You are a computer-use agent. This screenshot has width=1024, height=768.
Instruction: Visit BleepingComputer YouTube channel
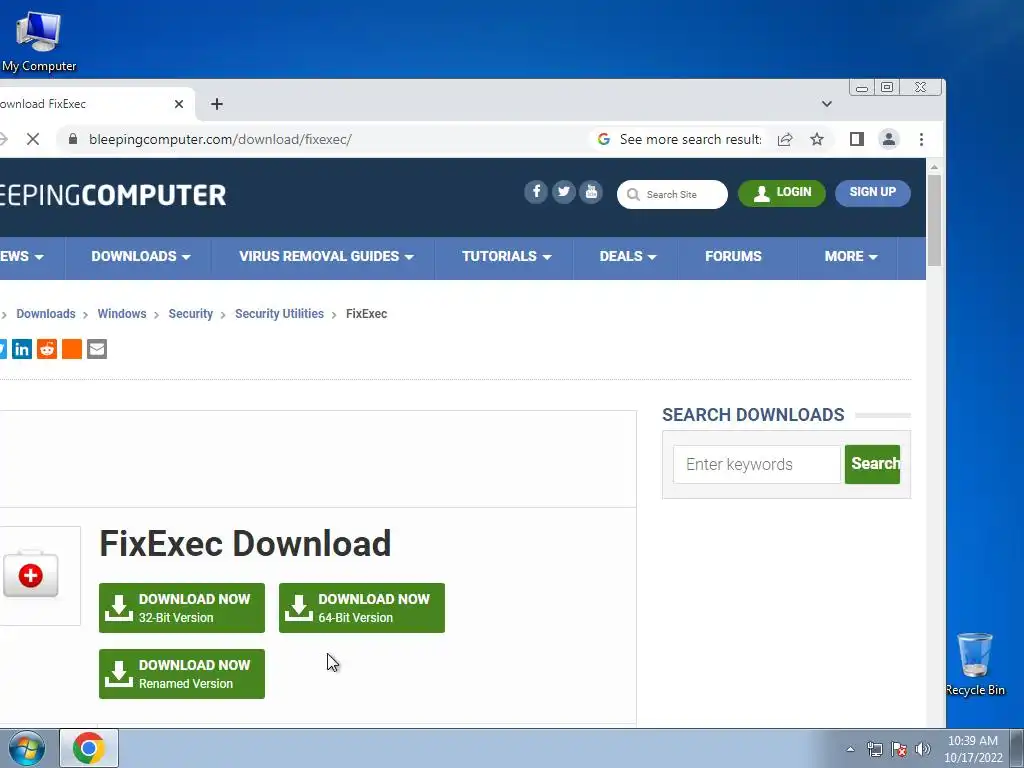tap(591, 192)
